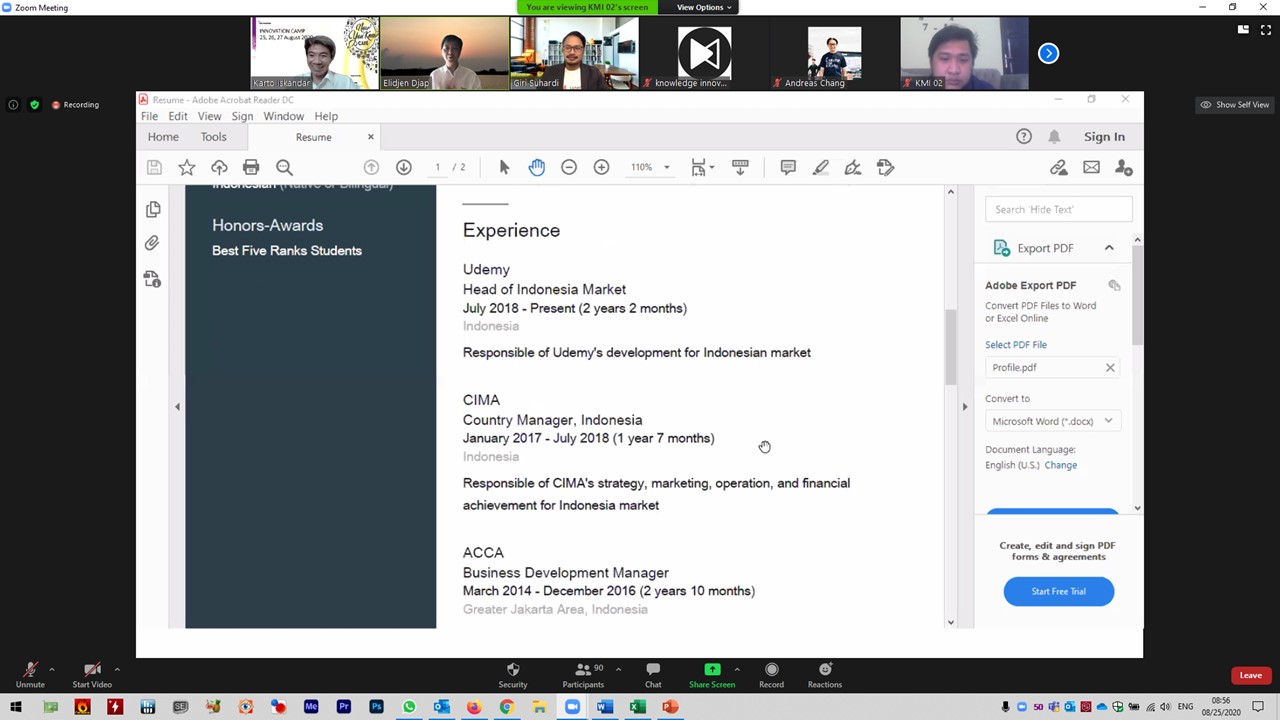Zoom in with the plus button

[601, 167]
